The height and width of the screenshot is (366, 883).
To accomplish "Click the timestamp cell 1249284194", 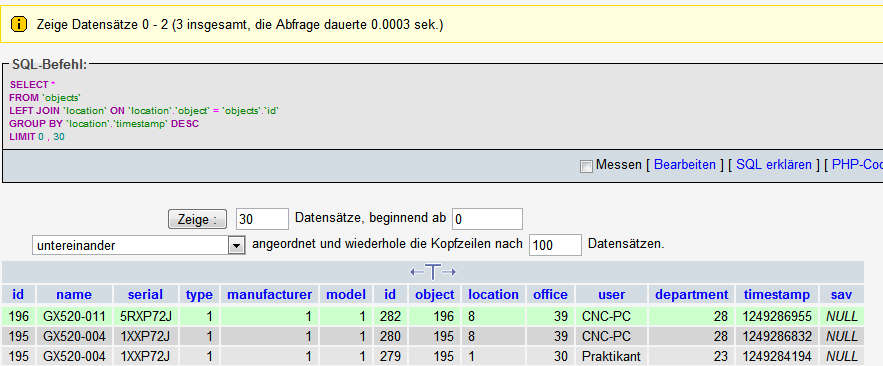I will tap(777, 356).
